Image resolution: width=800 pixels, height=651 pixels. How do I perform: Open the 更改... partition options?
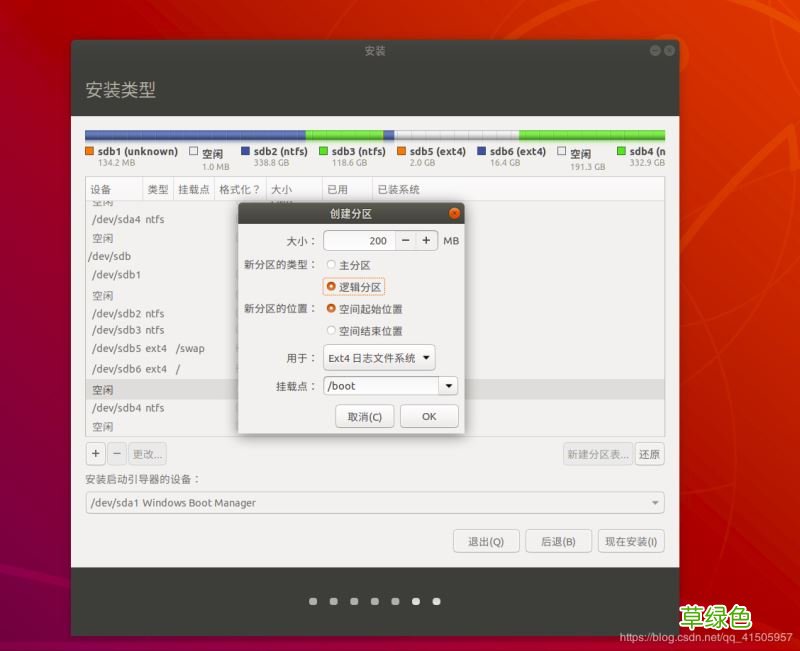coord(147,453)
